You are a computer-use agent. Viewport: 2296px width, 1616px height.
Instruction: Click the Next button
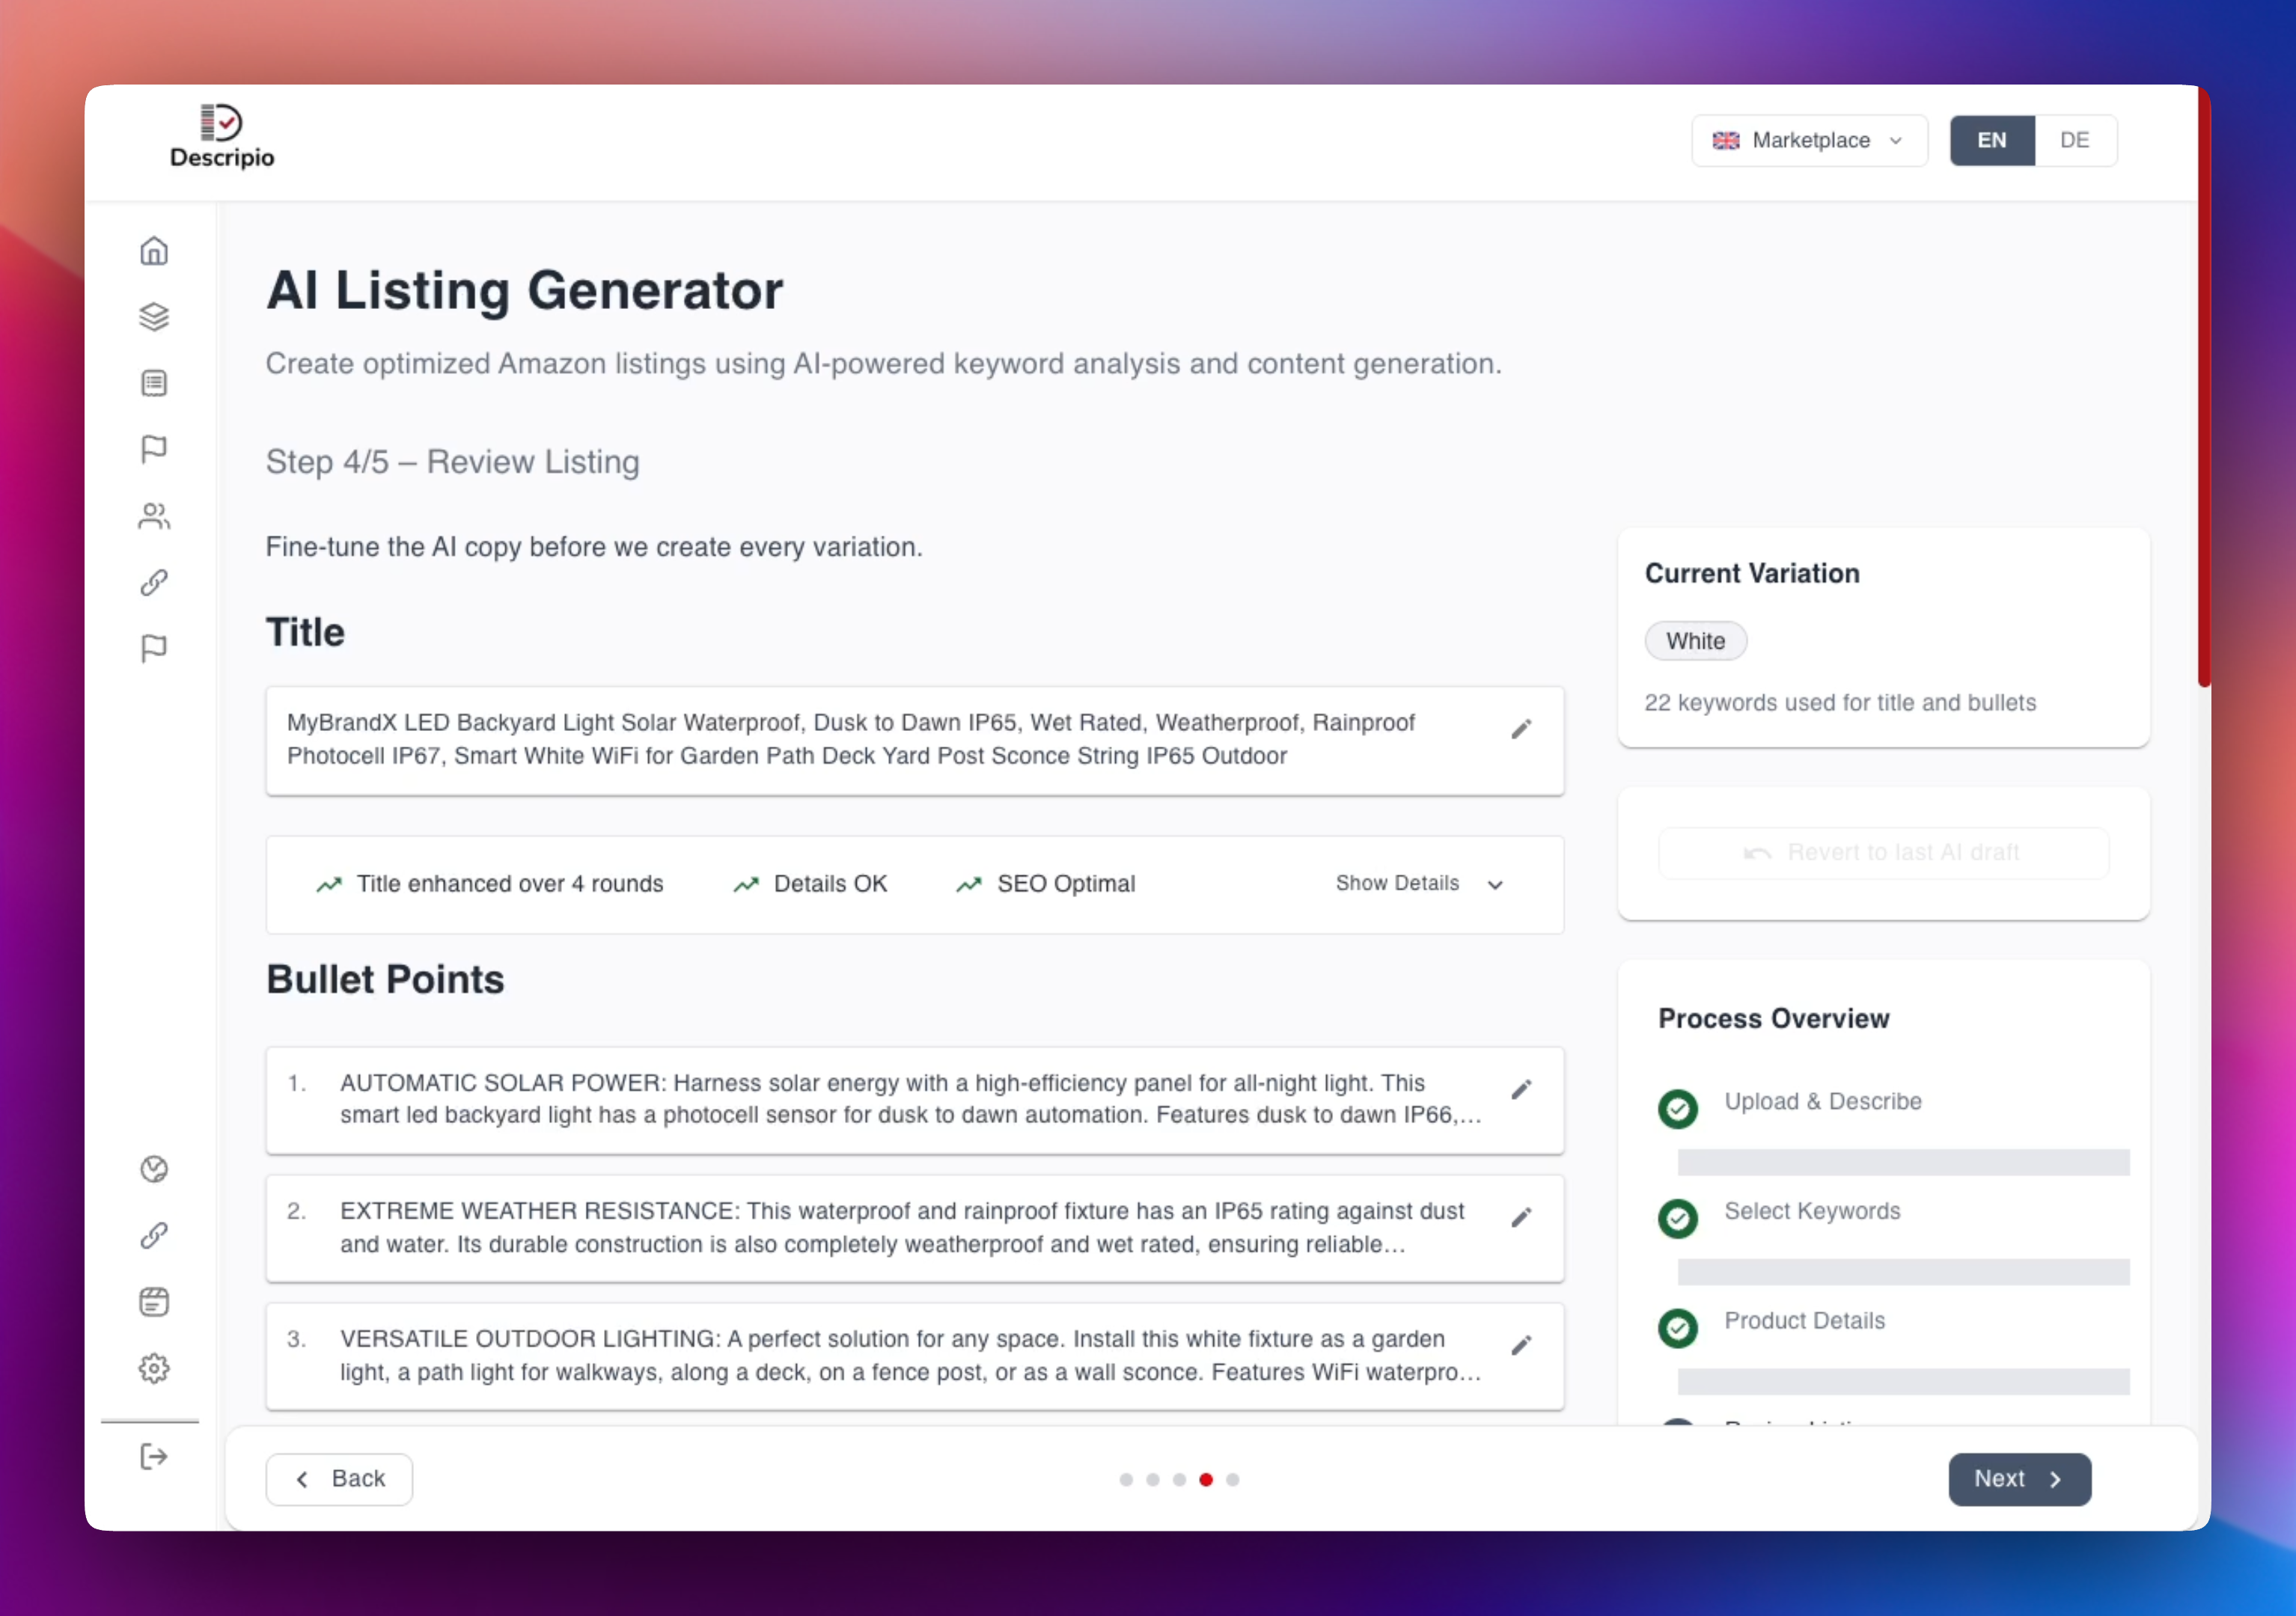pyautogui.click(x=2018, y=1479)
